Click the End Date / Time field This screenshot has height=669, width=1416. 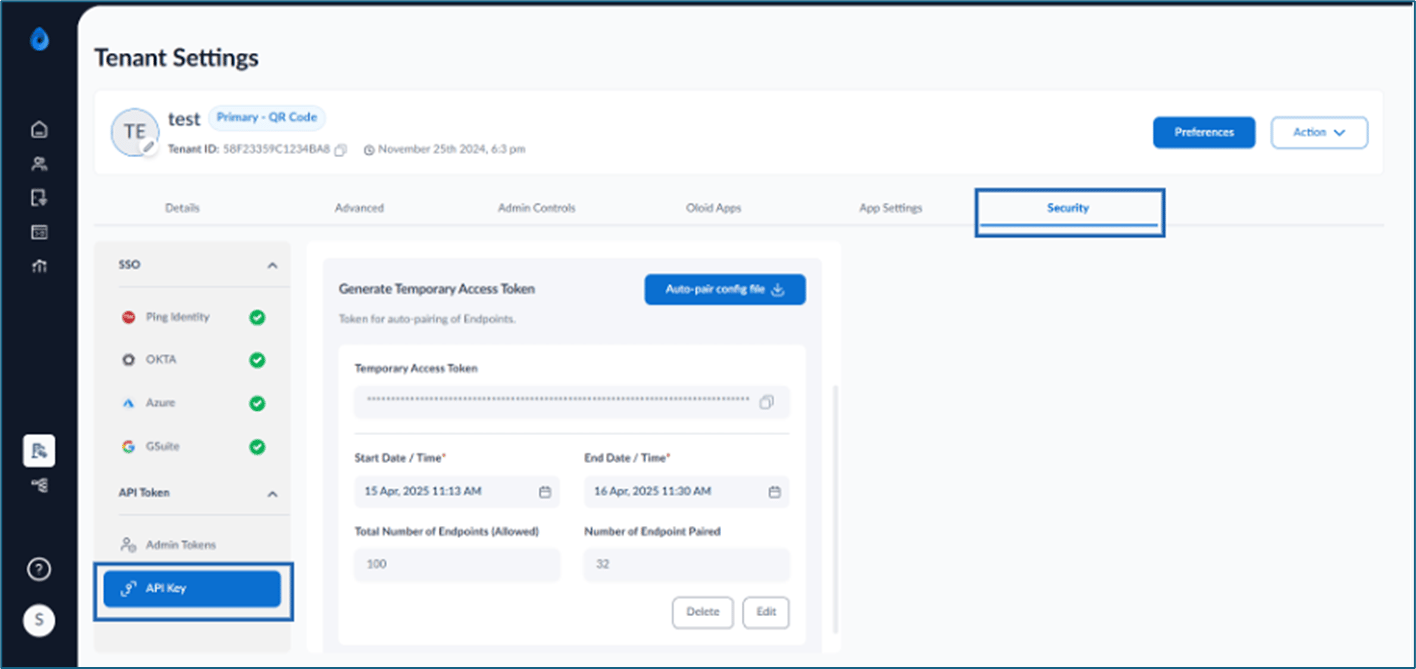pos(687,492)
